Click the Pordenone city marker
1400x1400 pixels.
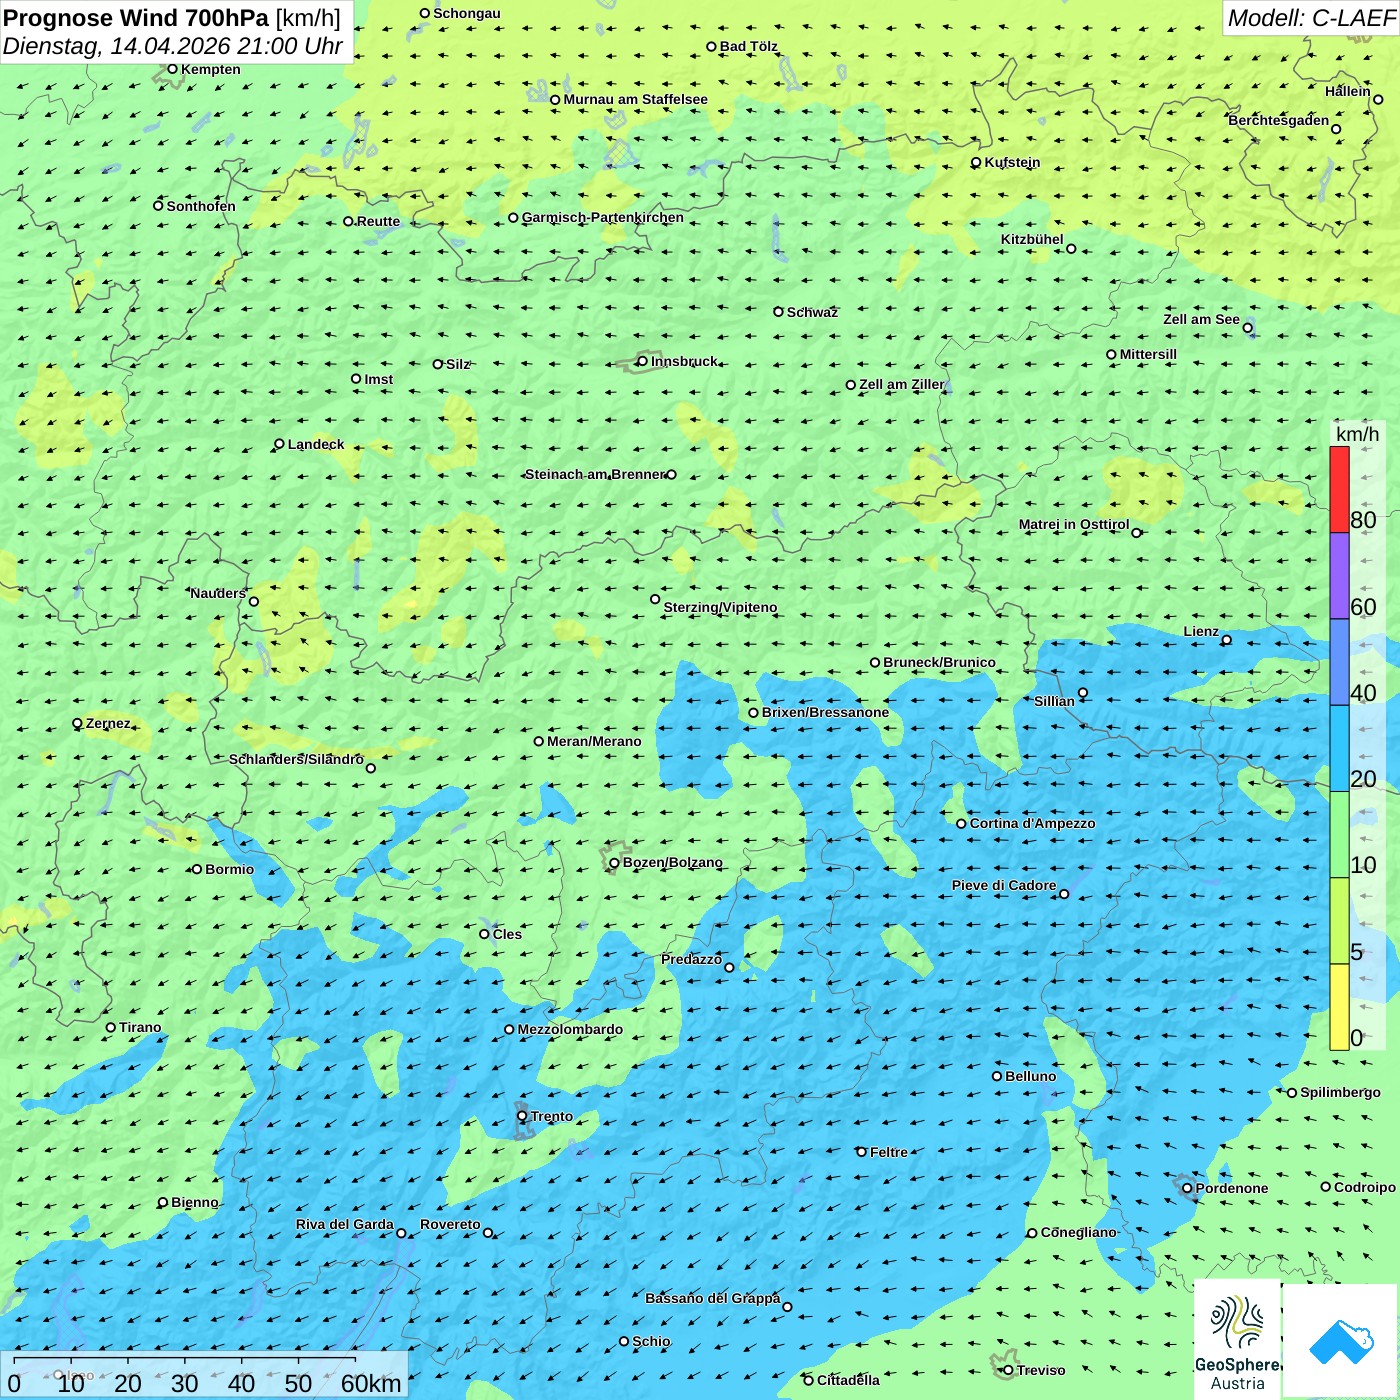[1187, 1188]
